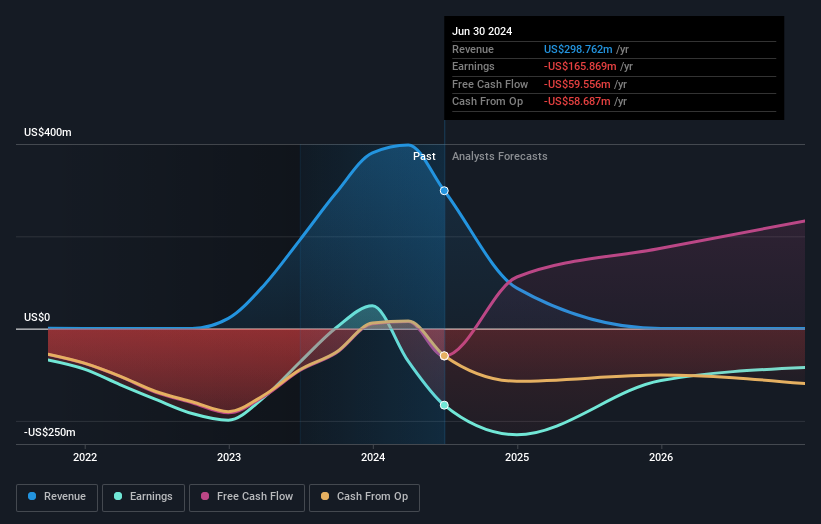The width and height of the screenshot is (821, 524).
Task: Click the -US$58.687m cash from op value
Action: coord(577,102)
